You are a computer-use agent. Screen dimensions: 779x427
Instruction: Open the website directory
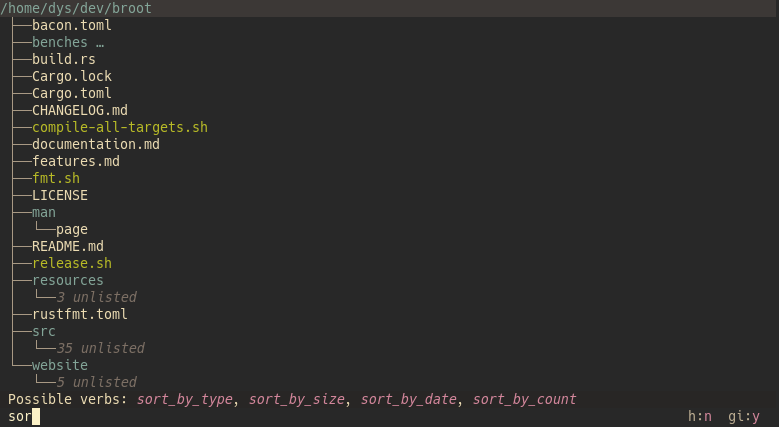(x=60, y=365)
